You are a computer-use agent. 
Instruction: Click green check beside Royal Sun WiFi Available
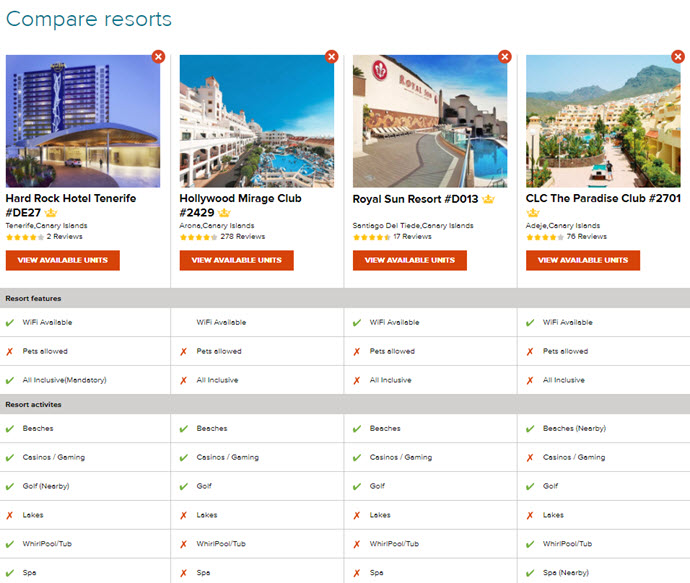357,323
